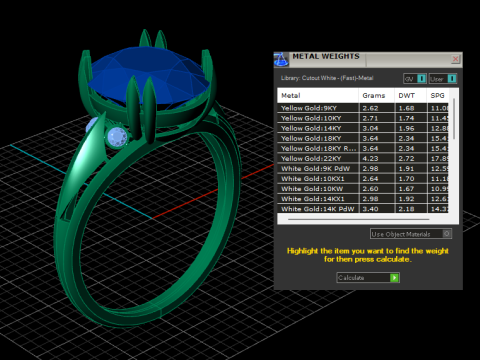Toggle the GV library button
Screen dimensions: 480x360
point(415,79)
